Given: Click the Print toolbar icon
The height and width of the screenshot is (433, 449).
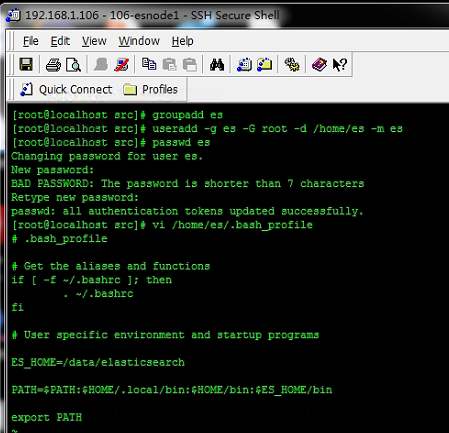Looking at the screenshot, I should (53, 64).
